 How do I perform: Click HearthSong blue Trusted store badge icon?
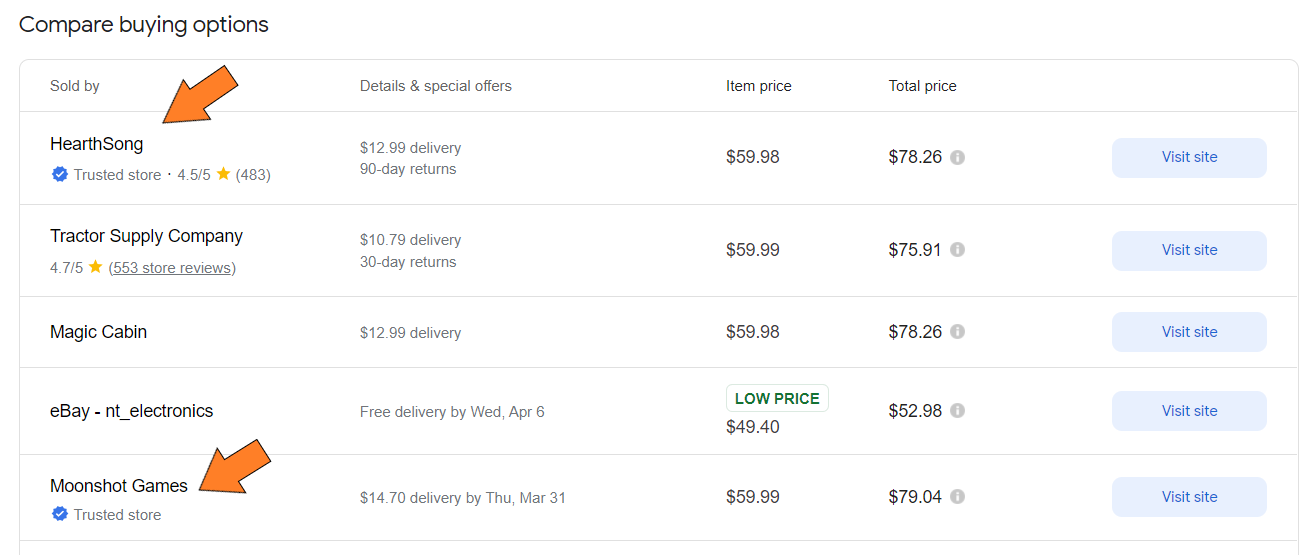coord(60,175)
